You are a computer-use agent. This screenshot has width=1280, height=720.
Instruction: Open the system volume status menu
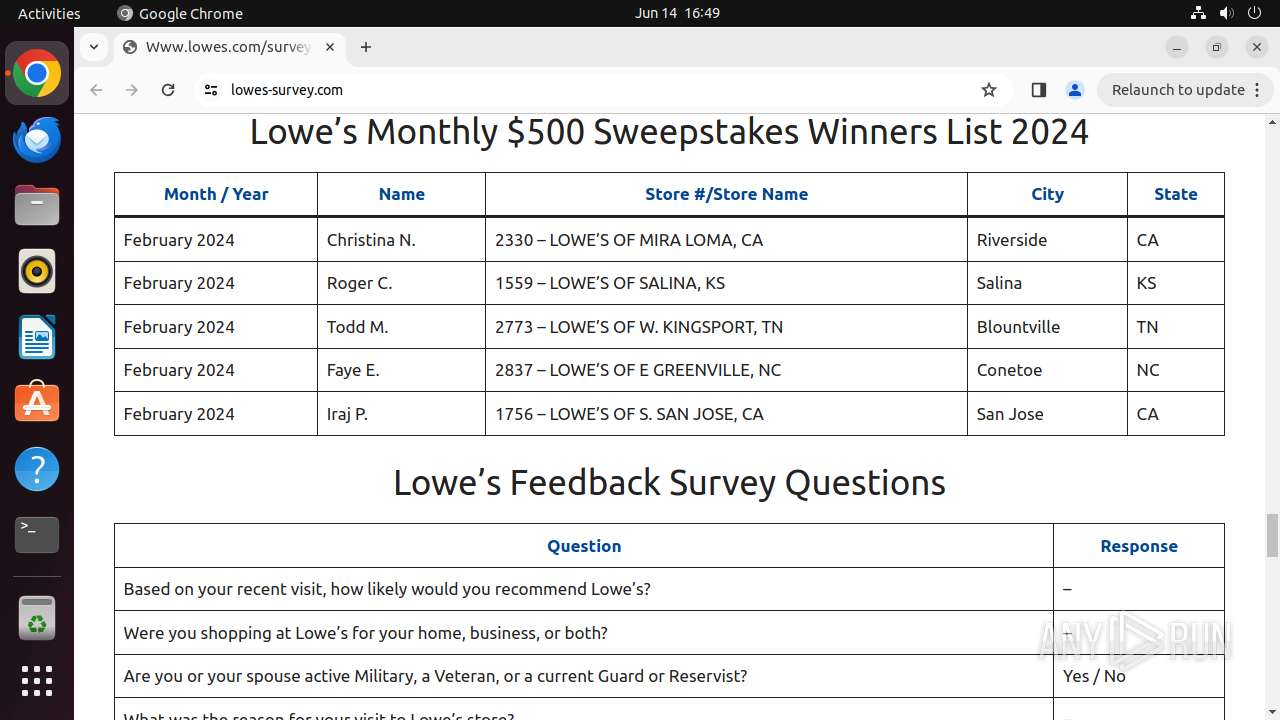click(1226, 13)
